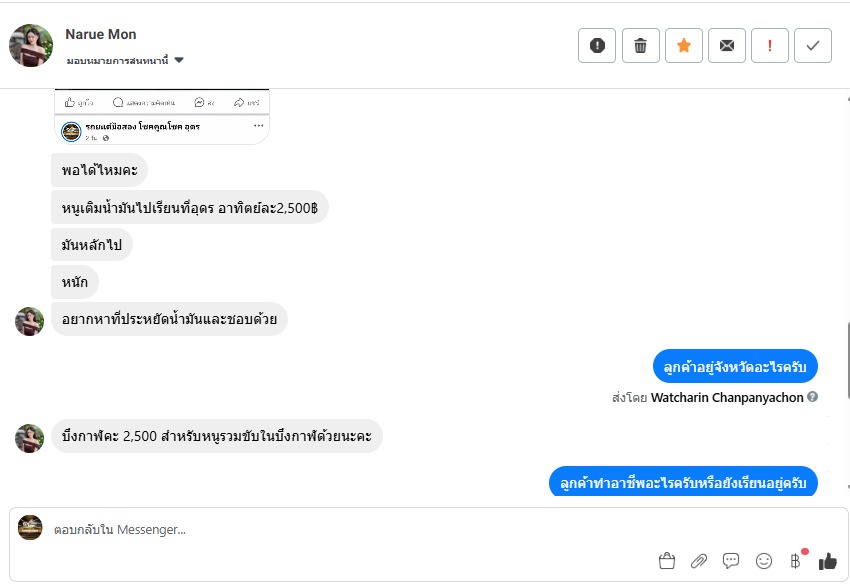Click the red exclamation priority button
This screenshot has height=585, width=850.
pyautogui.click(x=770, y=45)
